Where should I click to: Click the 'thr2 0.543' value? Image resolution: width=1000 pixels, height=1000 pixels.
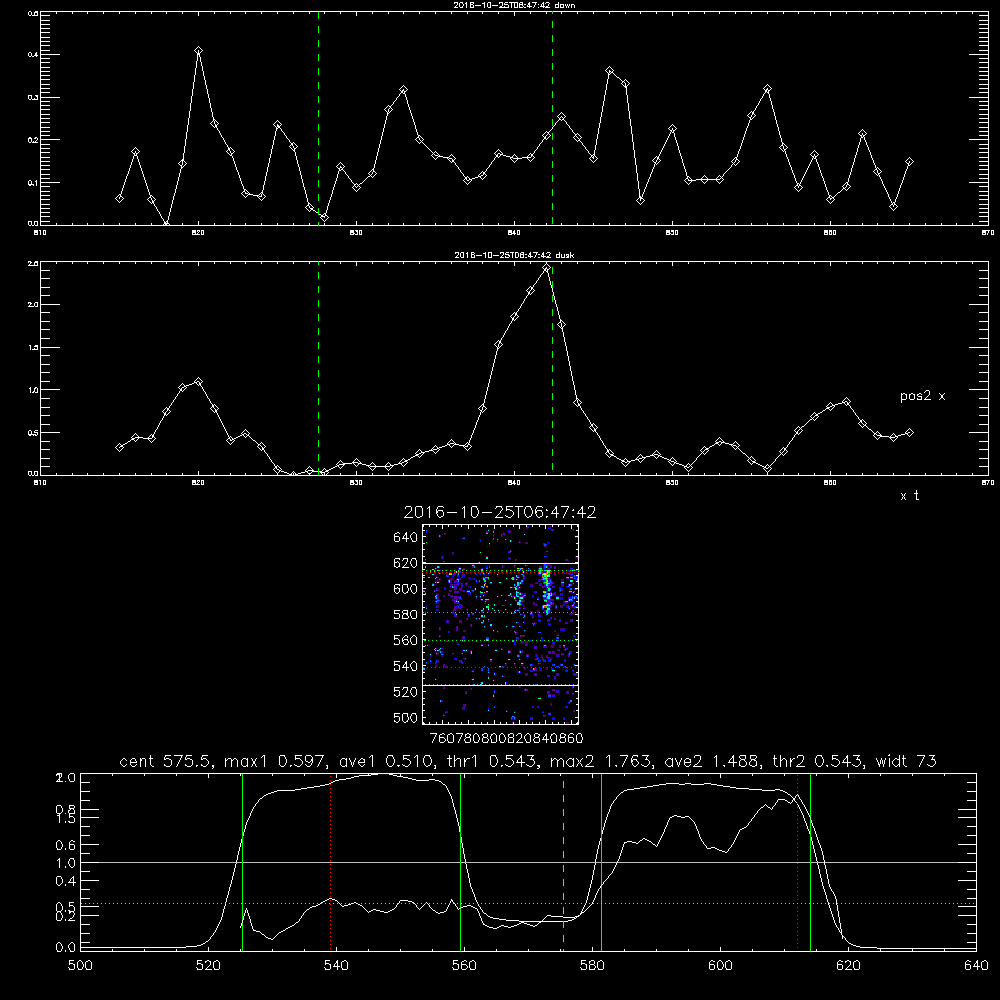[x=820, y=761]
